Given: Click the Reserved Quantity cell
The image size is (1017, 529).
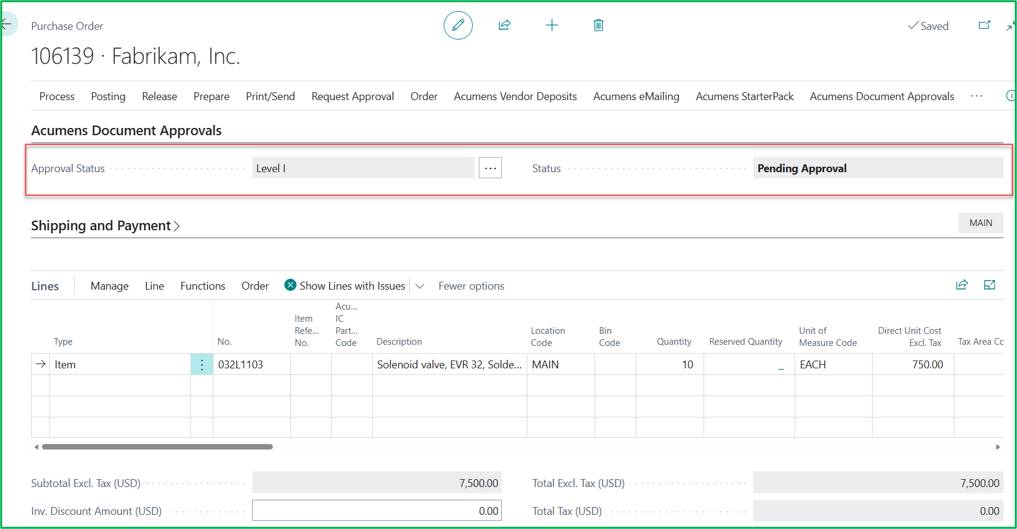Looking at the screenshot, I should 749,364.
